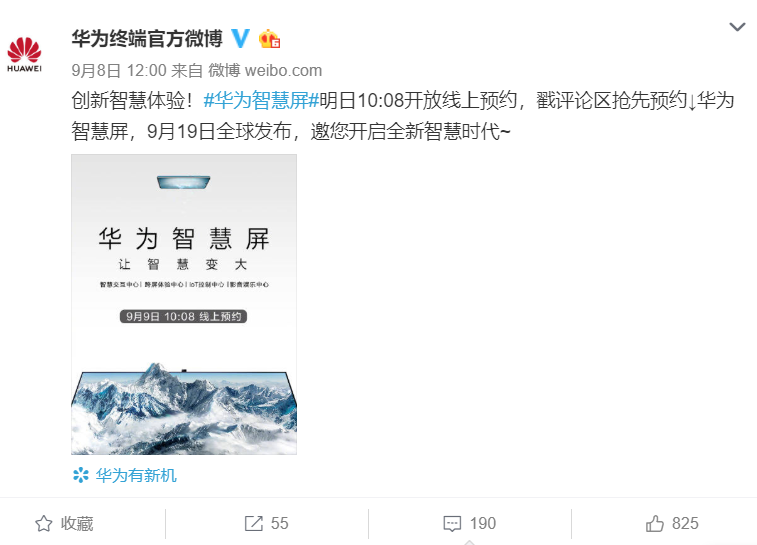The height and width of the screenshot is (545, 757).
Task: Open the 华为有新机 topic link
Action: pyautogui.click(x=136, y=475)
